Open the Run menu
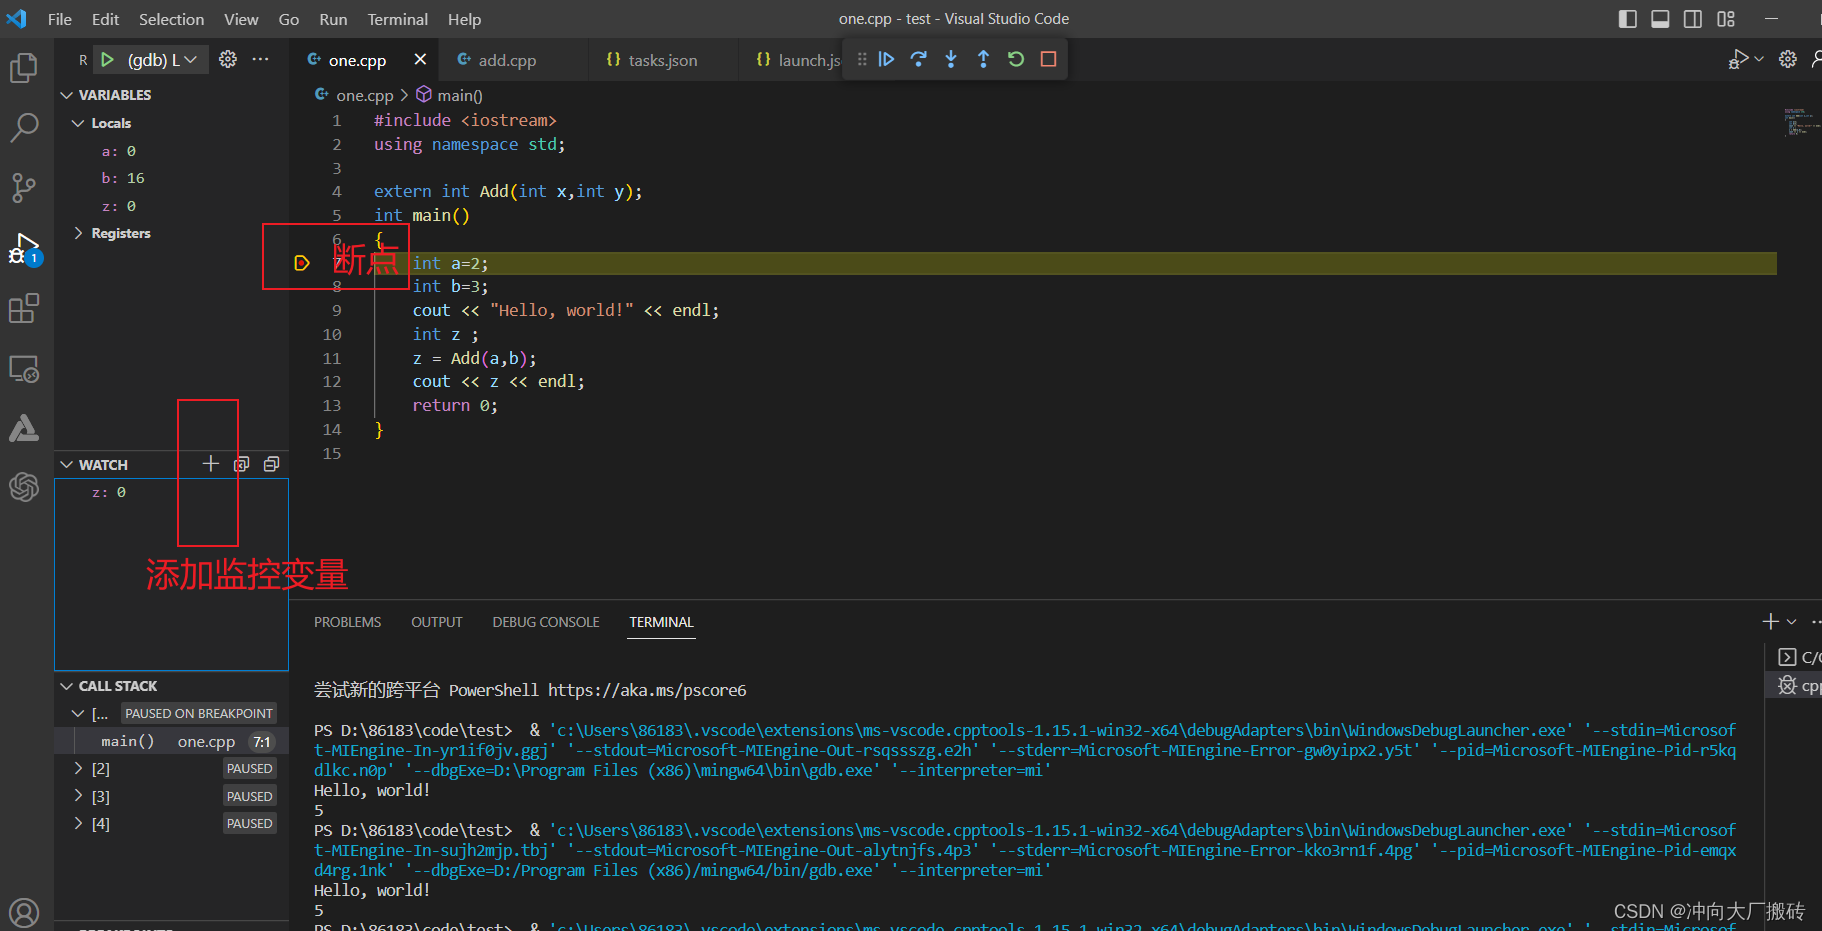The width and height of the screenshot is (1822, 931). coord(333,19)
